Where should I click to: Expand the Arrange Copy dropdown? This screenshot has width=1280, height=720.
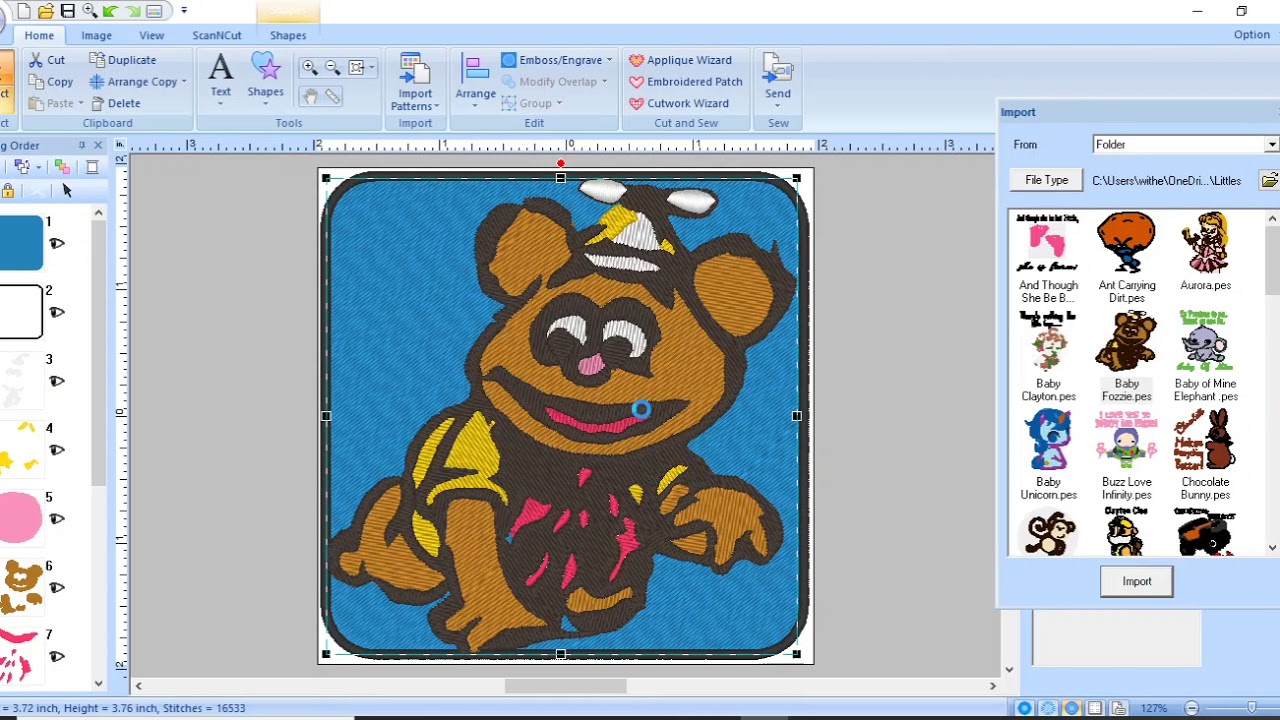click(x=184, y=82)
